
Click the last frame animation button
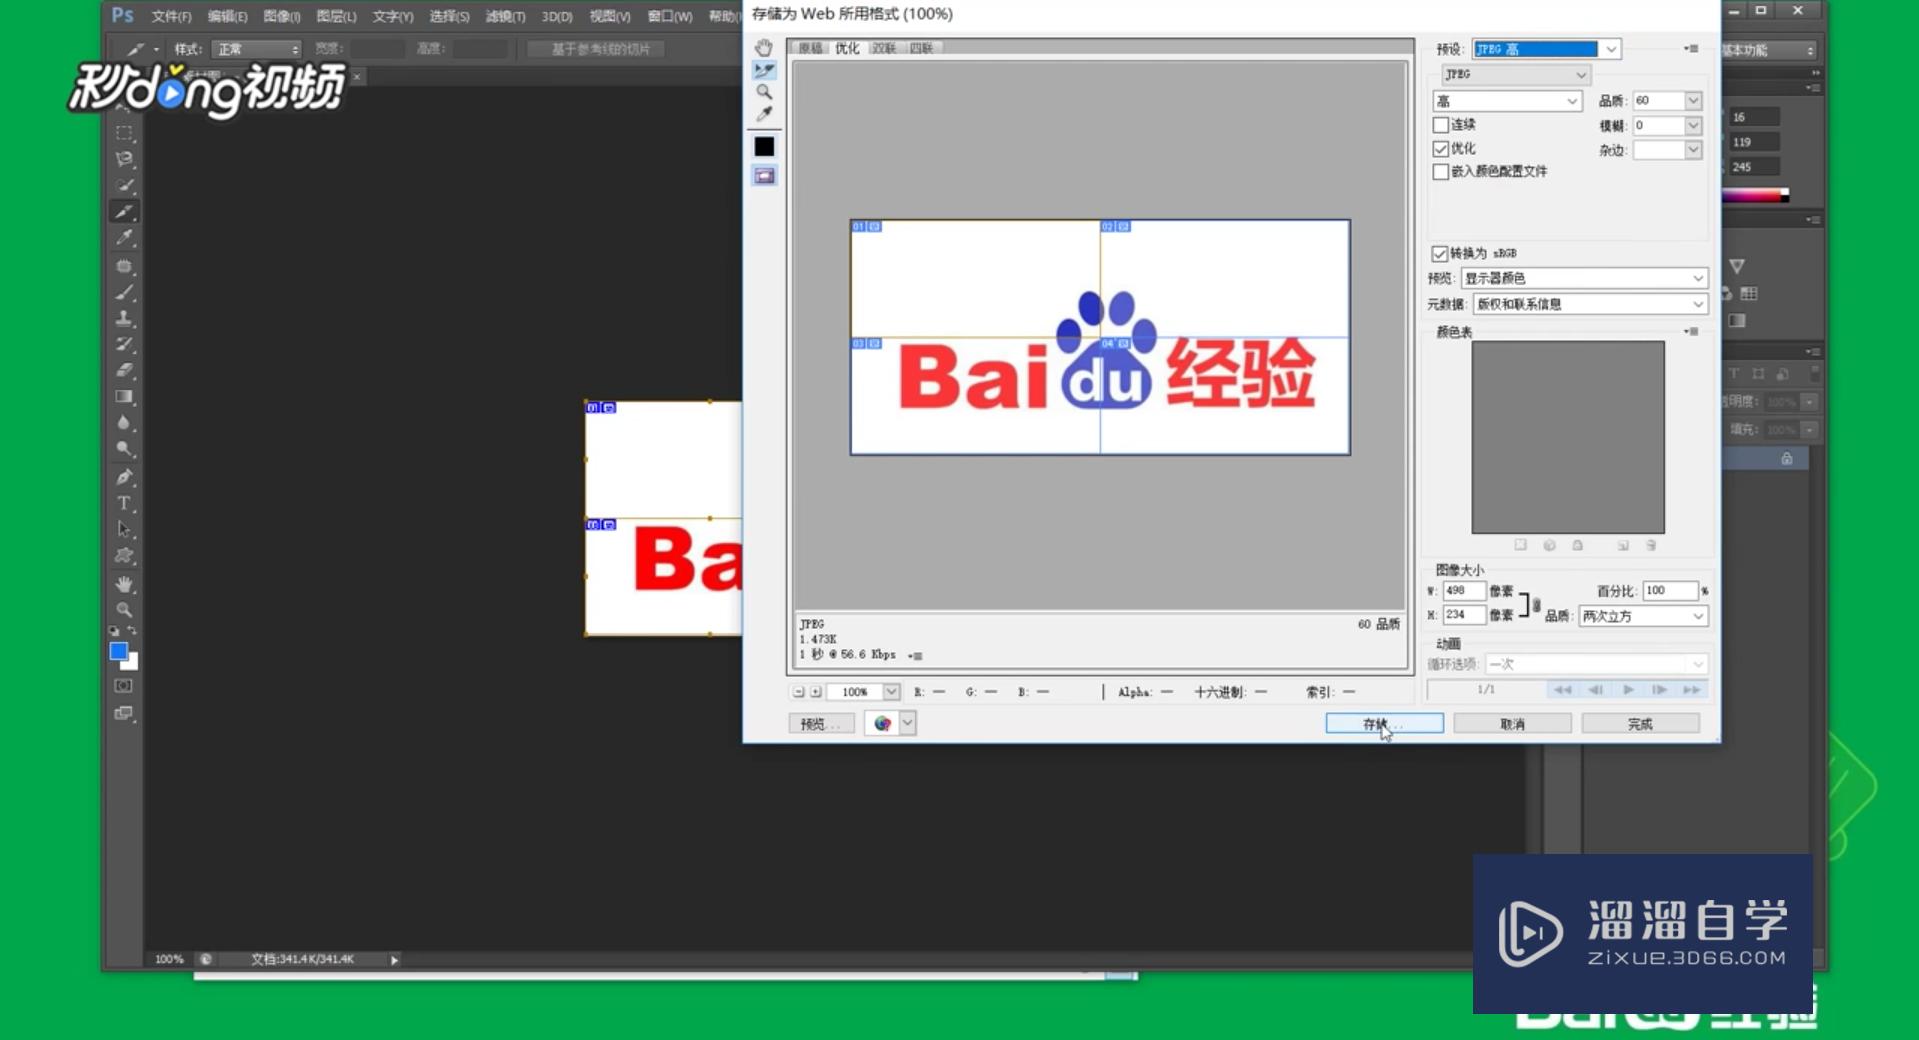[x=1692, y=690]
